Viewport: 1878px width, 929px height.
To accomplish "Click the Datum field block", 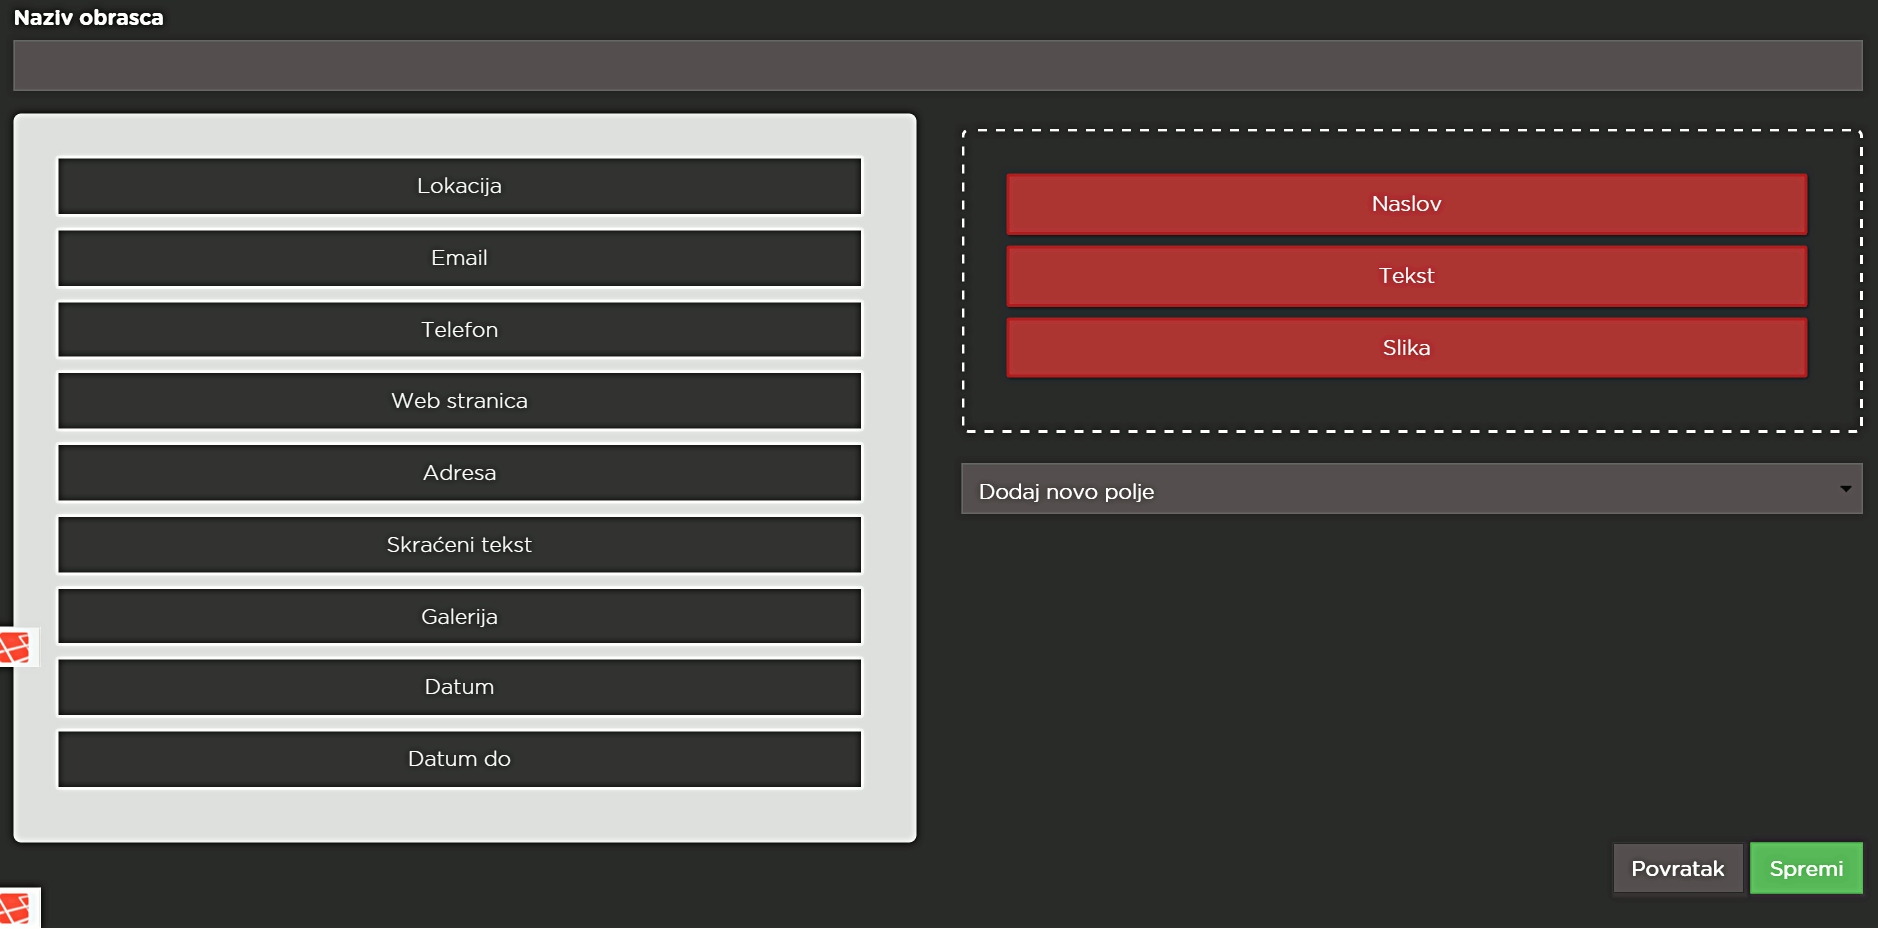I will (x=459, y=687).
